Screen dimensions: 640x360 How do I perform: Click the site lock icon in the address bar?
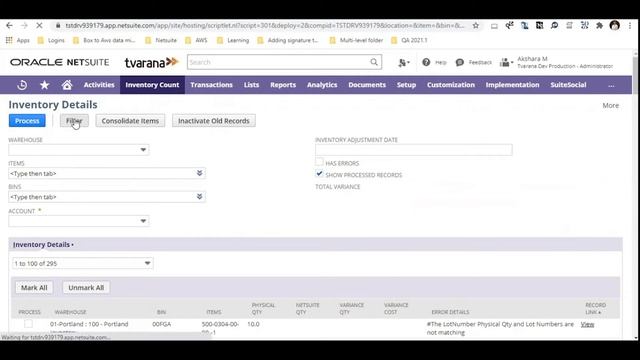[x=58, y=25]
